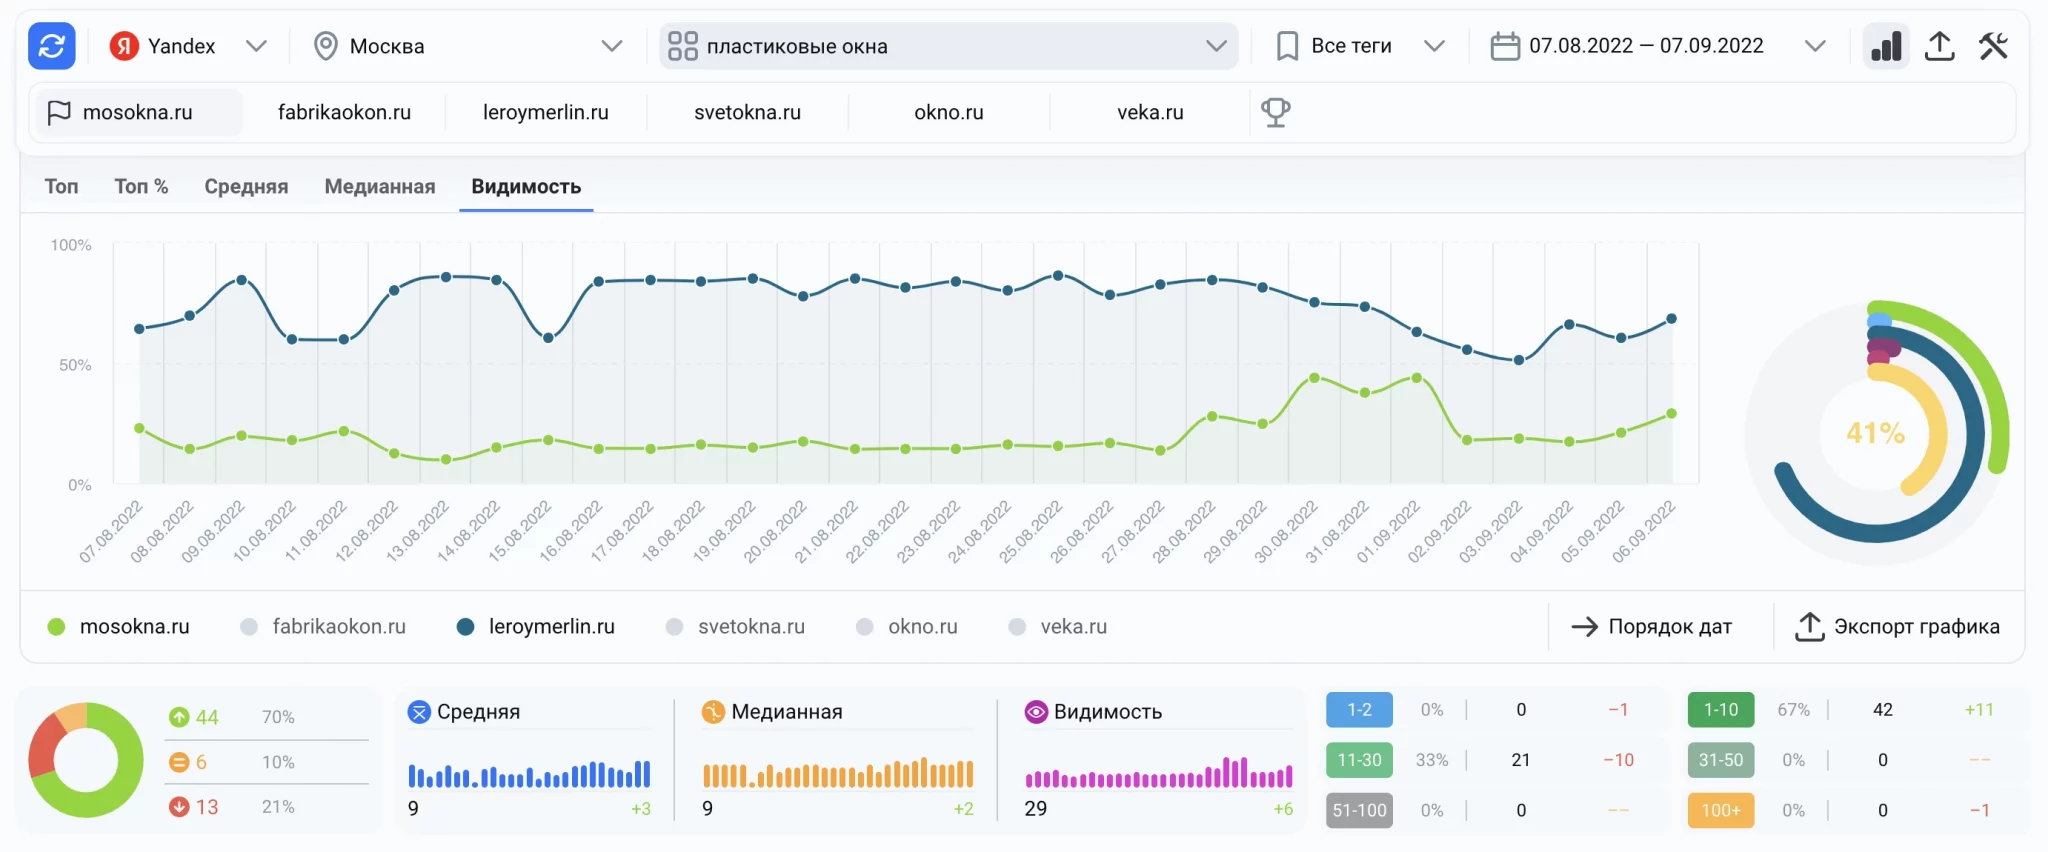Toggle svetokna.ru series in chart legend
2048x852 pixels.
(x=735, y=627)
